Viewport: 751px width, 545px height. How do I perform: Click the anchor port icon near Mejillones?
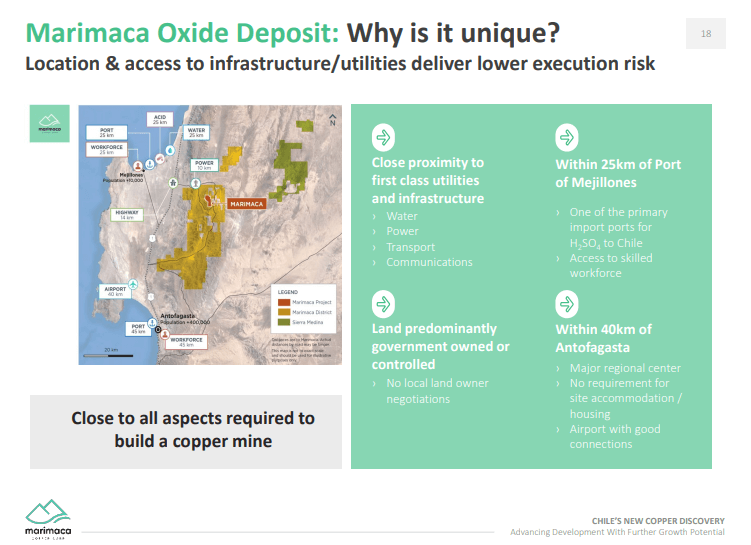coord(150,164)
